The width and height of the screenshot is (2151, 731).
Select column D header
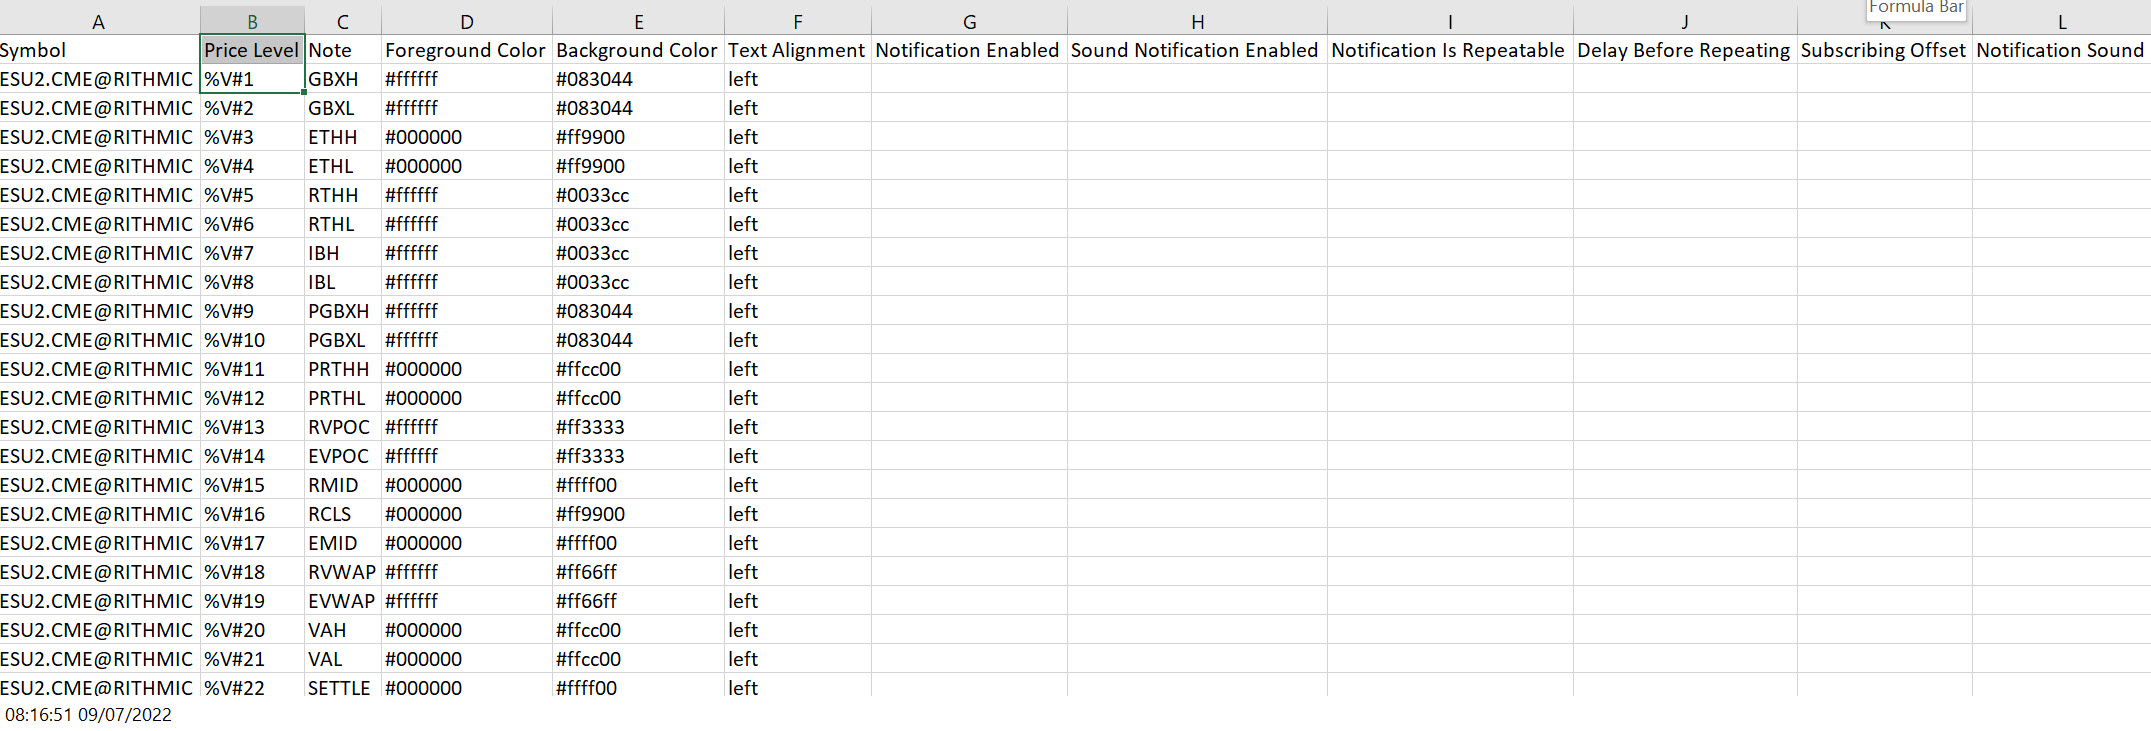(x=467, y=21)
